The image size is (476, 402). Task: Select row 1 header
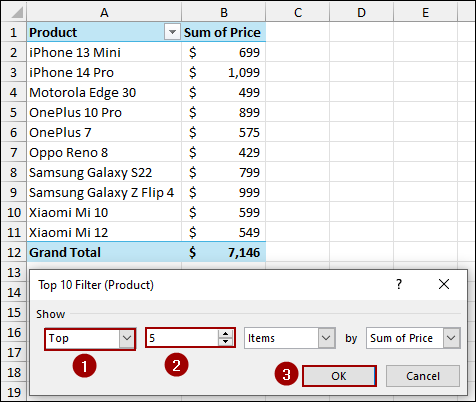coord(14,32)
